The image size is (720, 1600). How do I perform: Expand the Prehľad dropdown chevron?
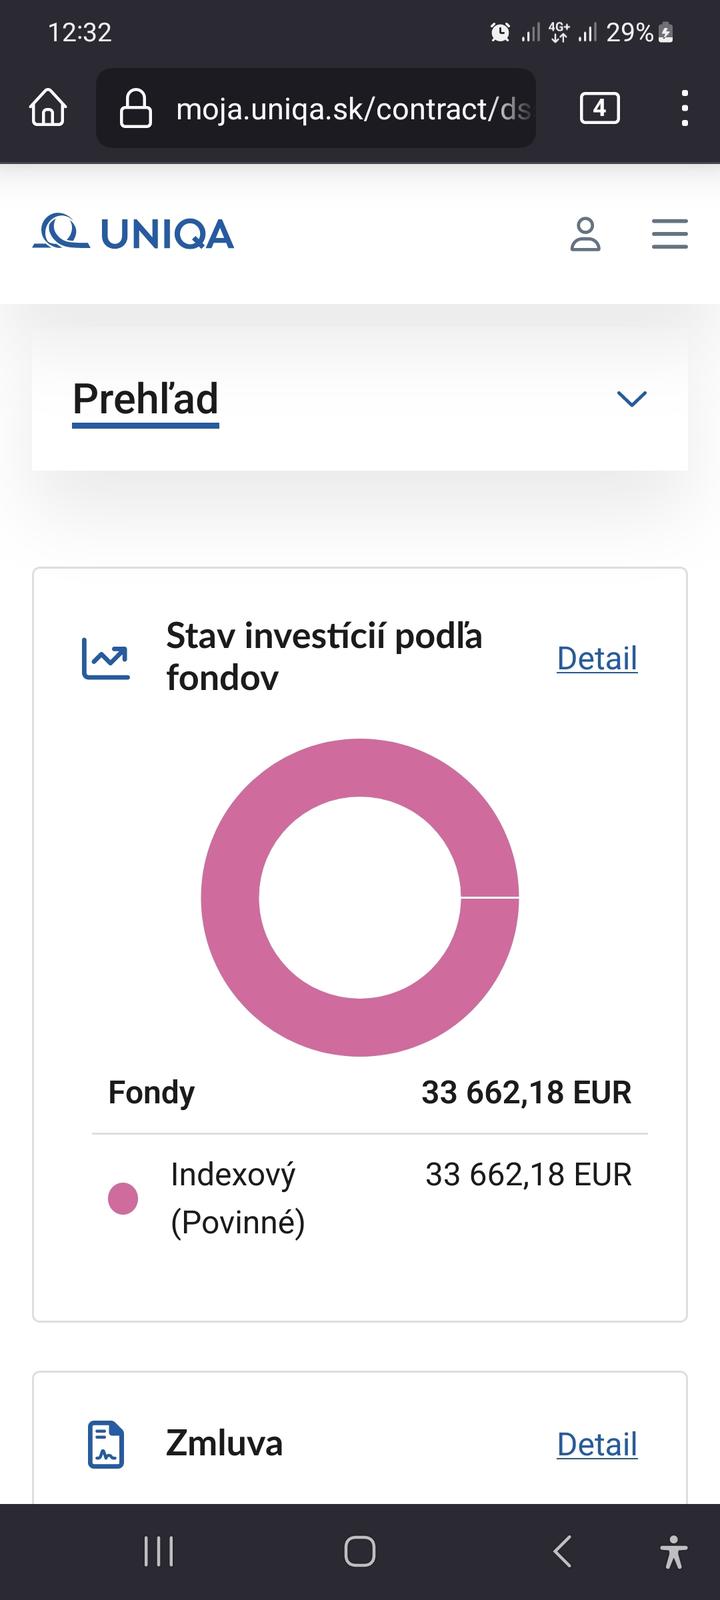[631, 399]
